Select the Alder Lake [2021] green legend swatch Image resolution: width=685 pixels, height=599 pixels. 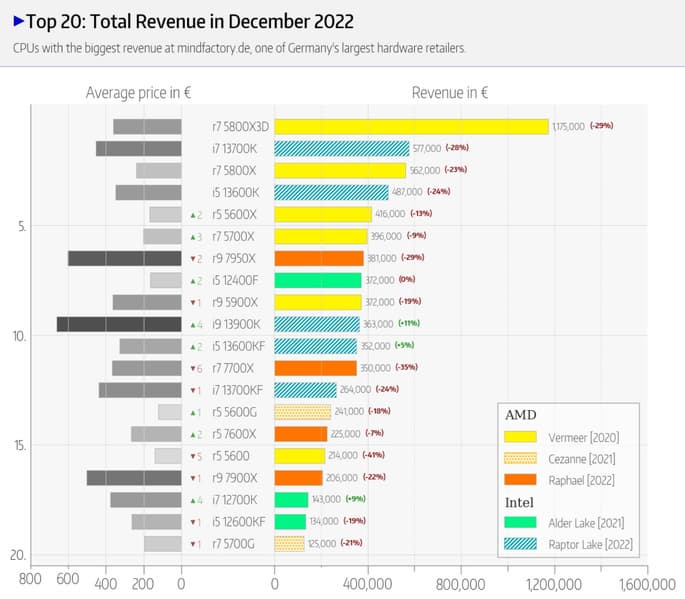tap(520, 523)
